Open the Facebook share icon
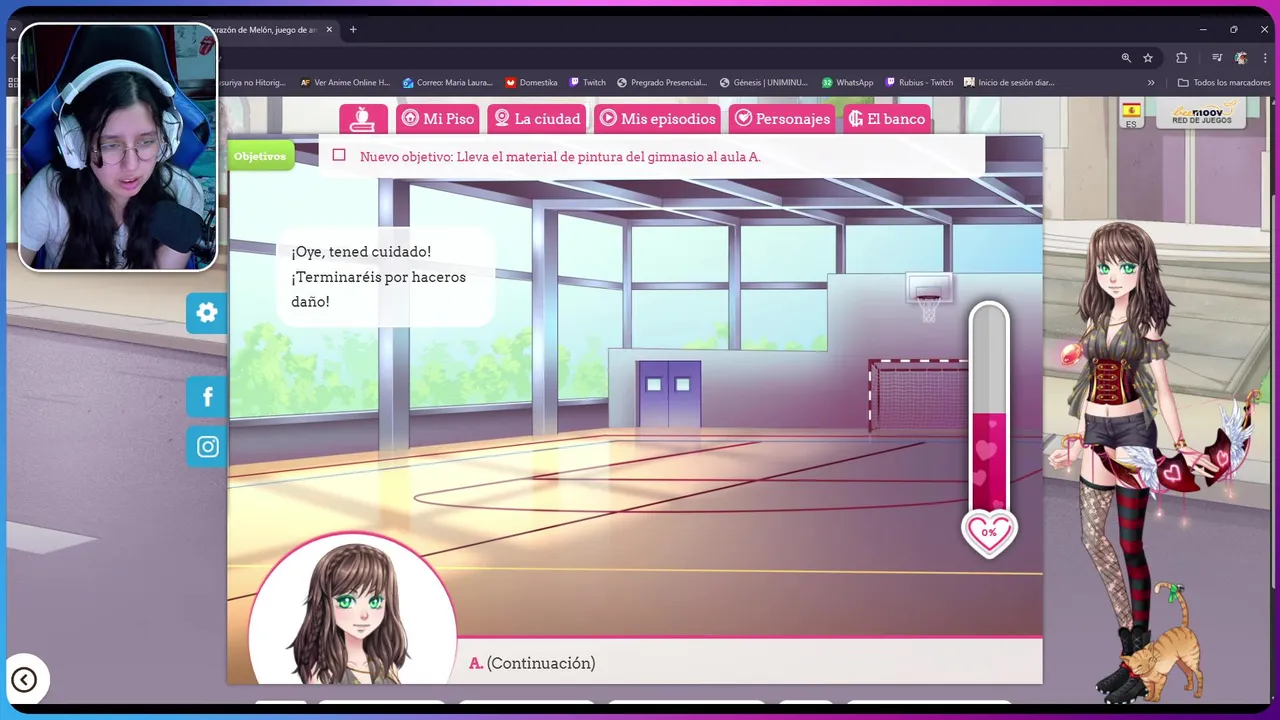Image resolution: width=1280 pixels, height=720 pixels. (x=207, y=397)
